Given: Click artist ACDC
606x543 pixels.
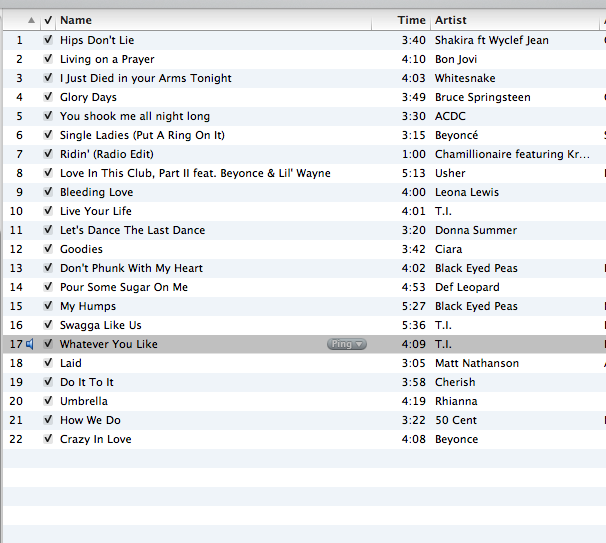Looking at the screenshot, I should [x=450, y=116].
